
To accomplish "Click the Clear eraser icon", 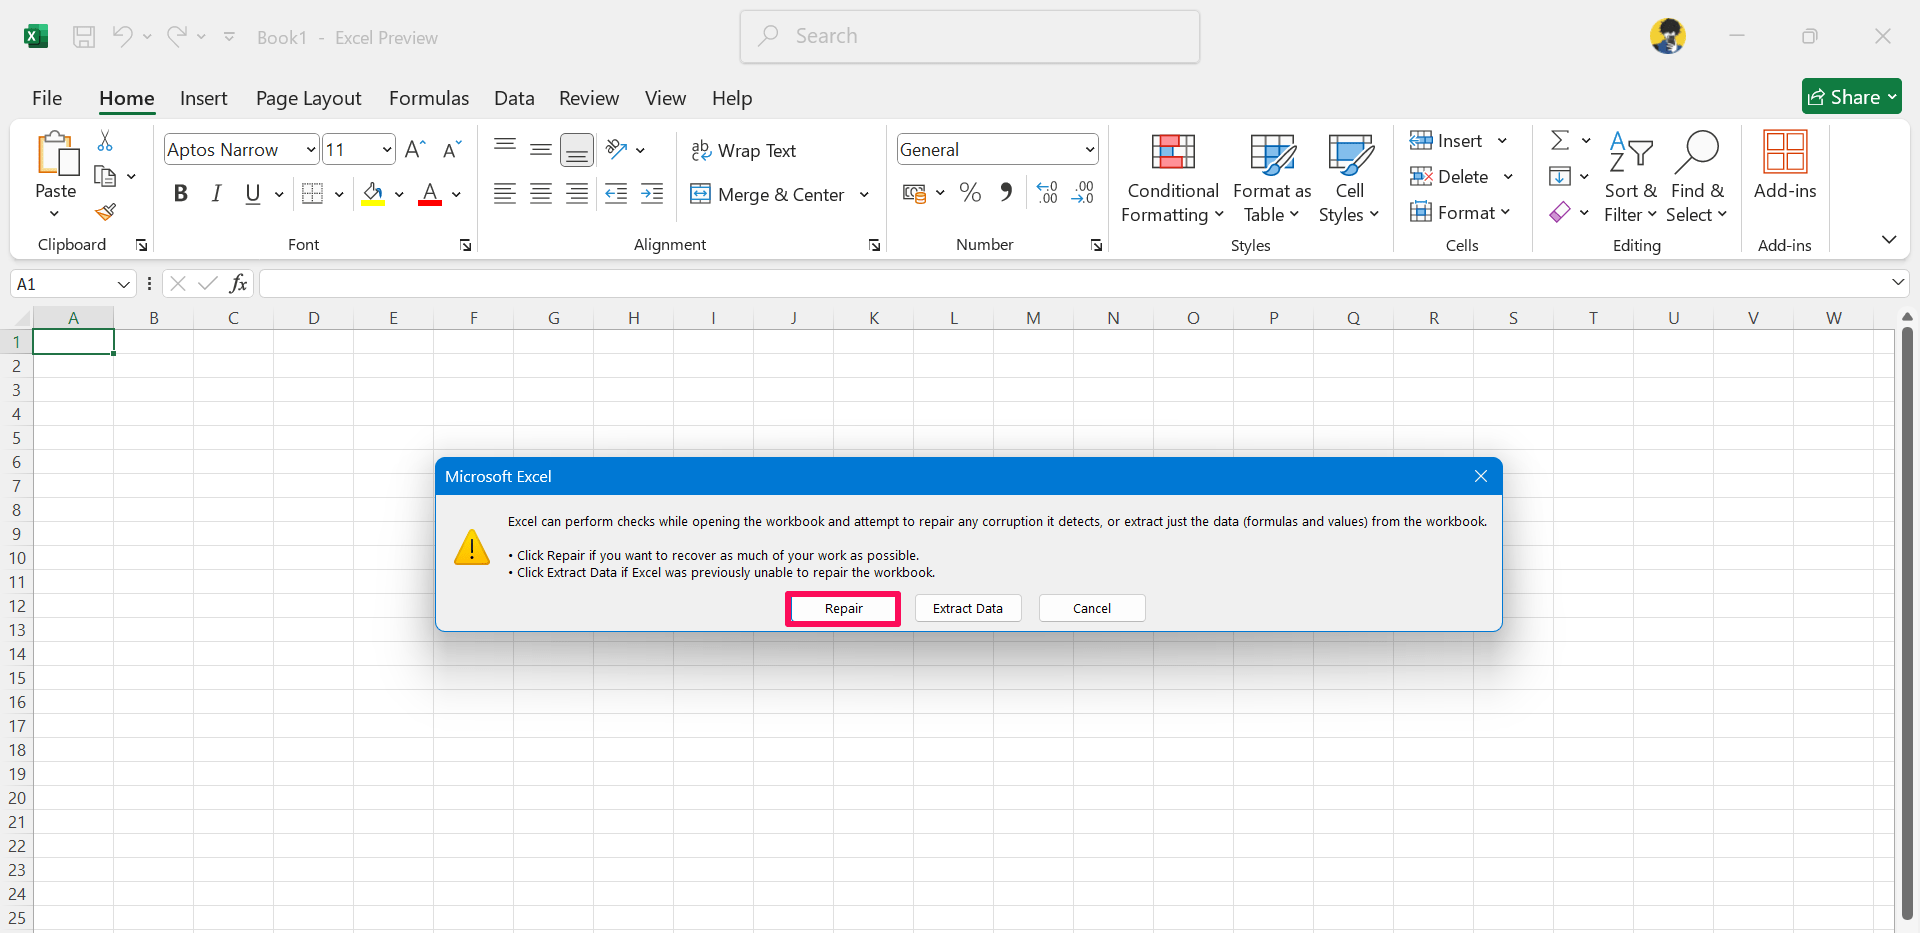I will click(1560, 212).
